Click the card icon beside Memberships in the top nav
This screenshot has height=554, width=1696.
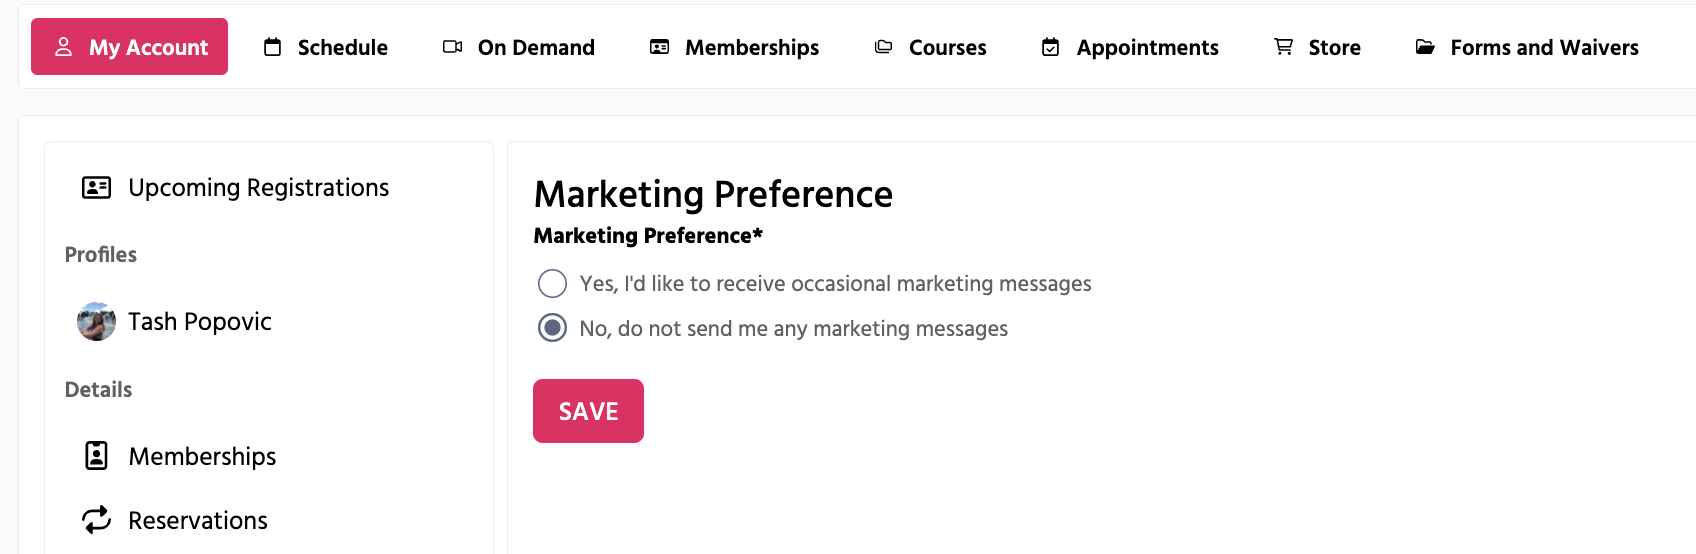(659, 47)
